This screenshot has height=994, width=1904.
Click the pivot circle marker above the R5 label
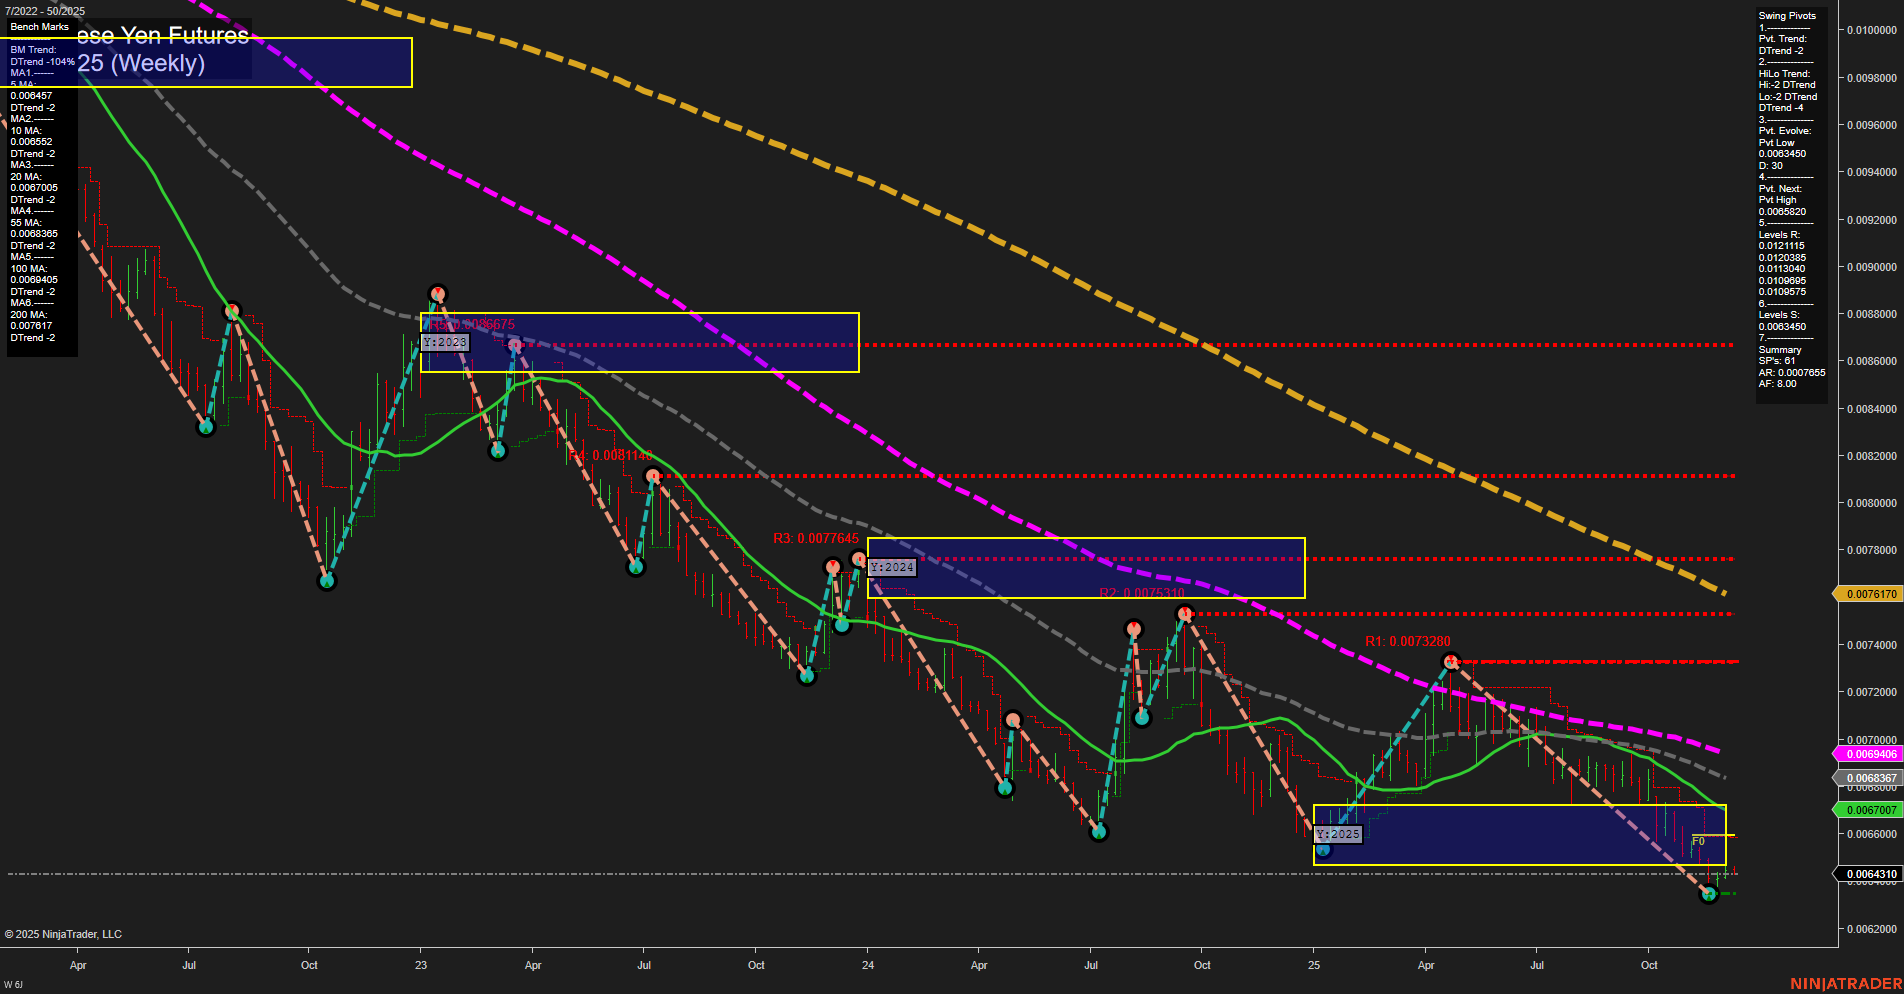click(438, 292)
